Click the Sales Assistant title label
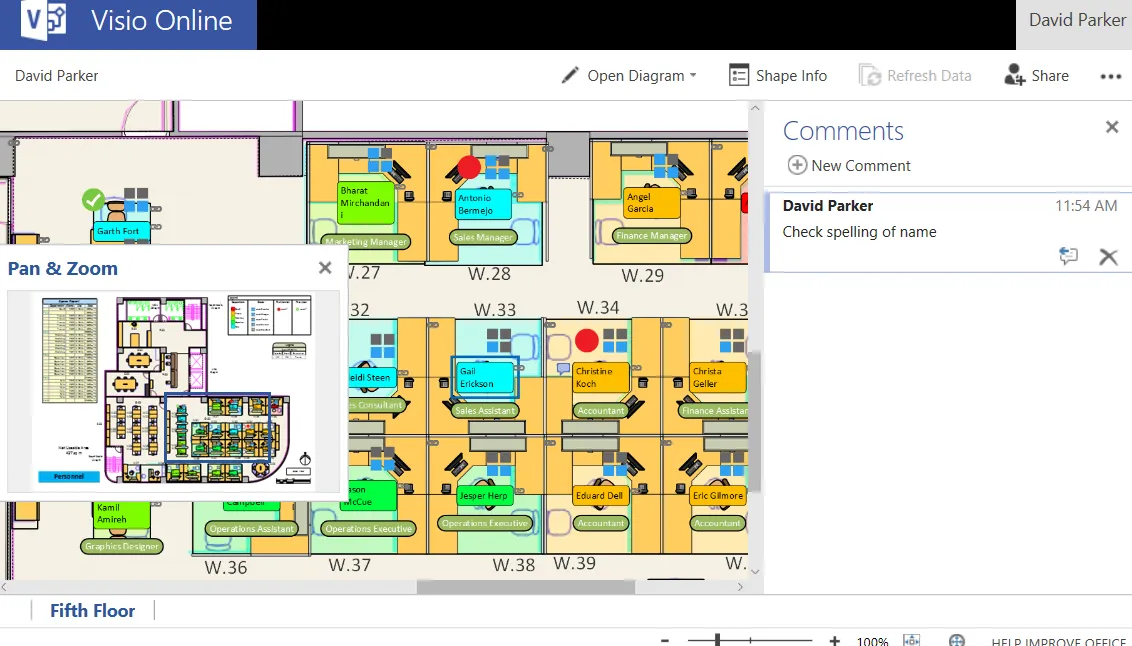 485,410
